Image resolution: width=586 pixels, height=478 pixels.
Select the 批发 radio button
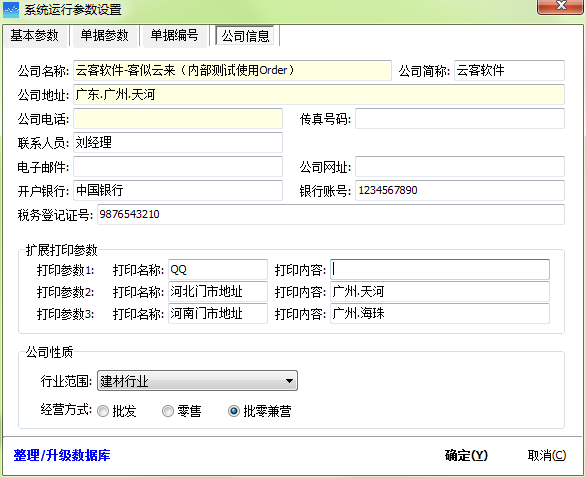click(x=103, y=411)
